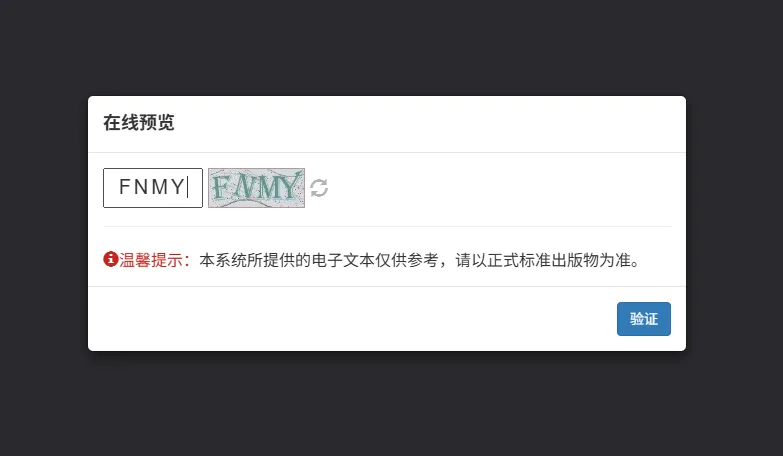Place cursor after the typed Y in the field

(x=187, y=187)
